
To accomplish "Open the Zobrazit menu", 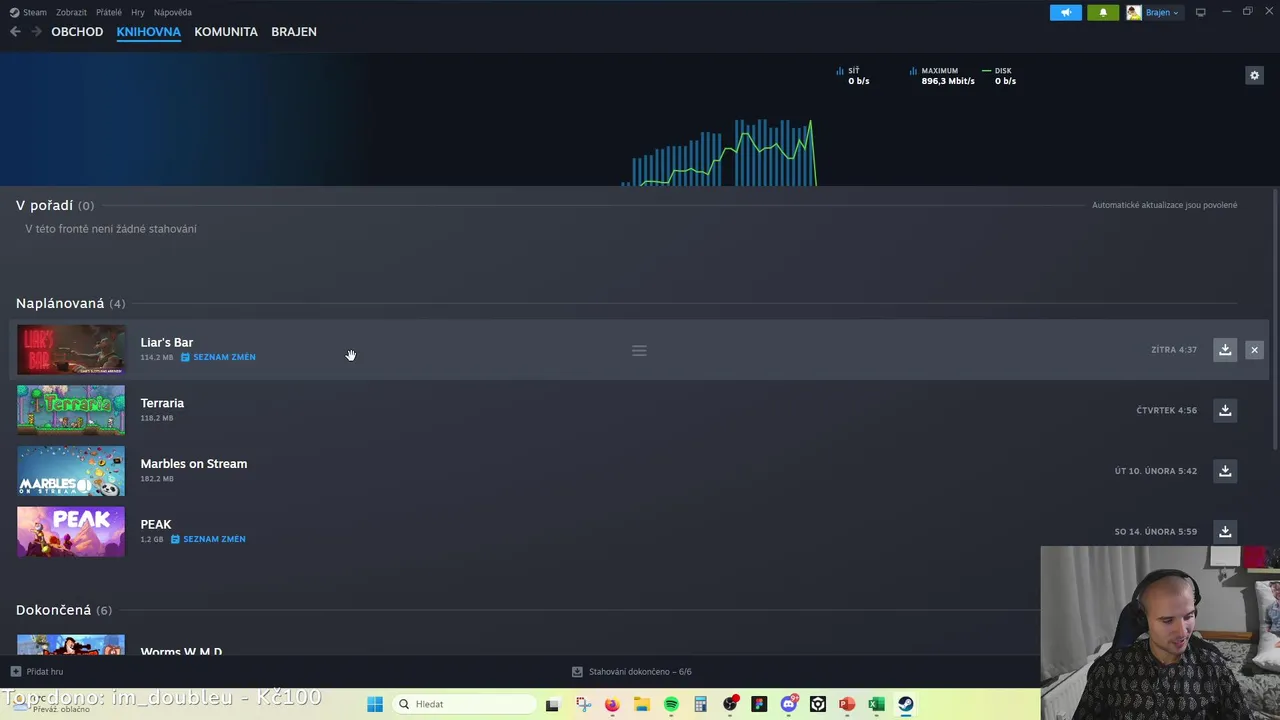I will 71,12.
